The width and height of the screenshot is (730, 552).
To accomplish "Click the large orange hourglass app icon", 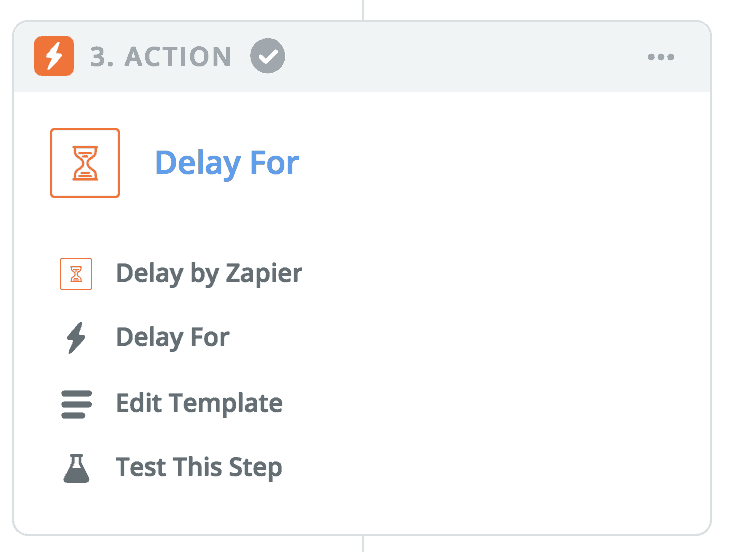I will point(85,163).
